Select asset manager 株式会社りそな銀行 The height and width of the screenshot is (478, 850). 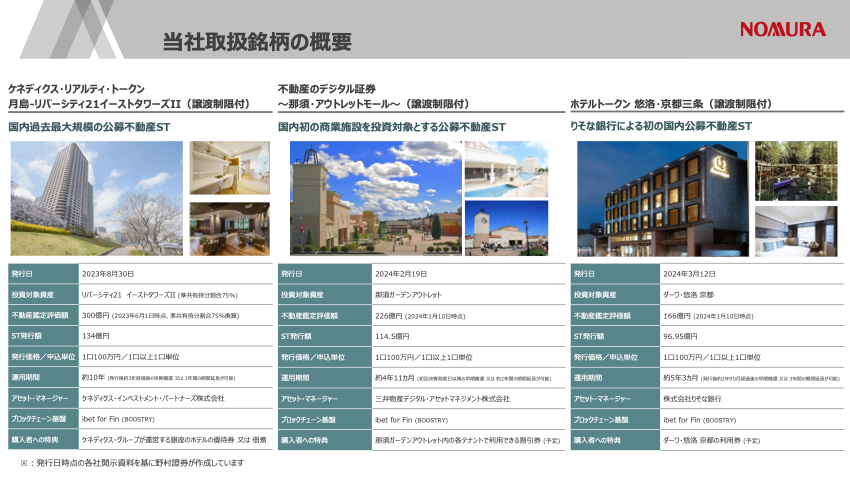pyautogui.click(x=692, y=399)
